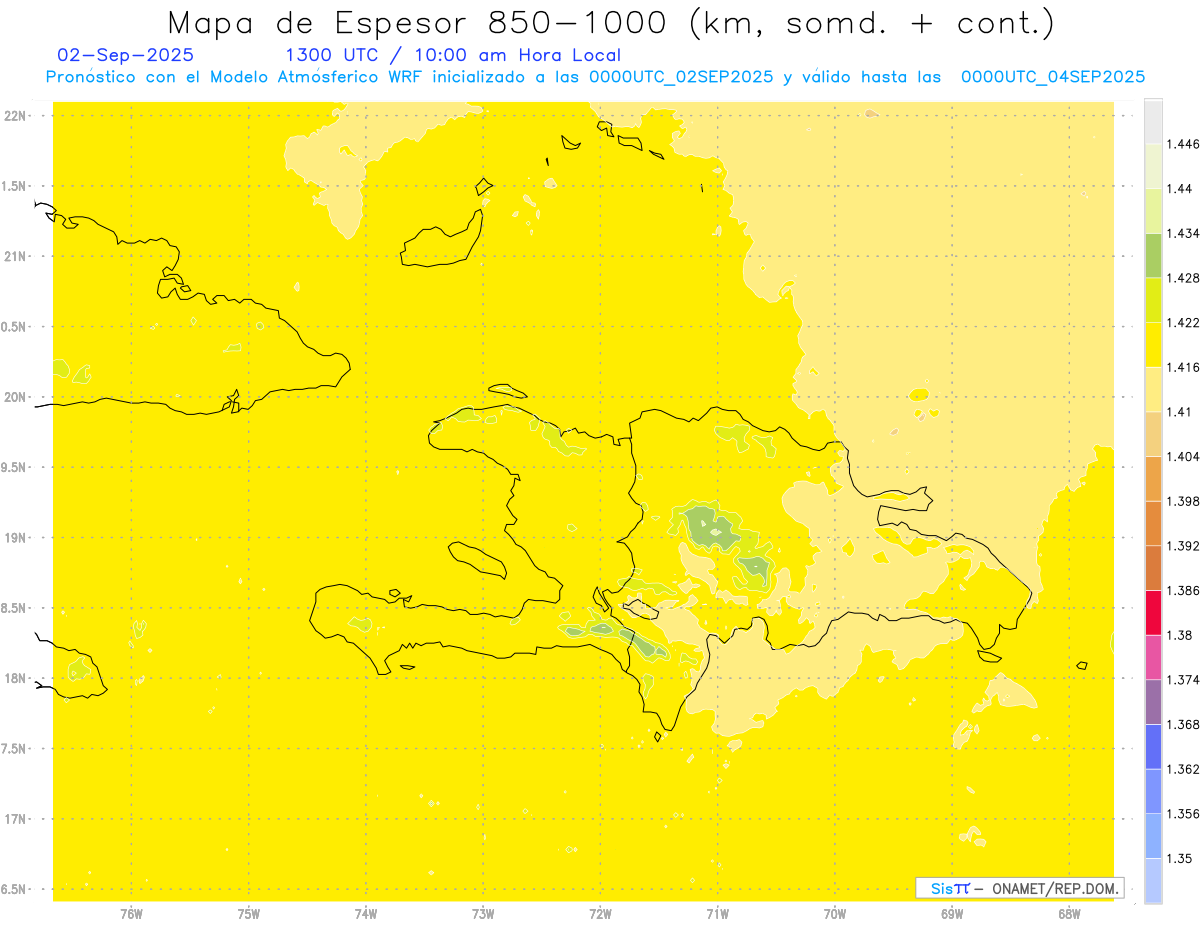Click the "SisTT - ONAMET/REP.DOM." credit label
Screen dimensions: 1200x927
(x=1020, y=888)
